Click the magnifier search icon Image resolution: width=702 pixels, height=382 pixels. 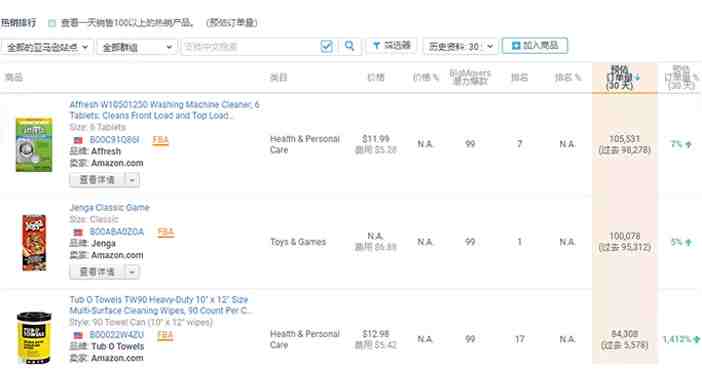pyautogui.click(x=350, y=46)
